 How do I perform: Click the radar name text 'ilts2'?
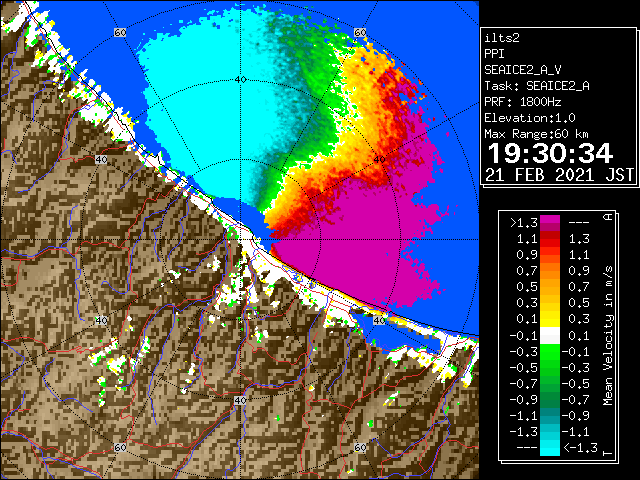pos(502,38)
